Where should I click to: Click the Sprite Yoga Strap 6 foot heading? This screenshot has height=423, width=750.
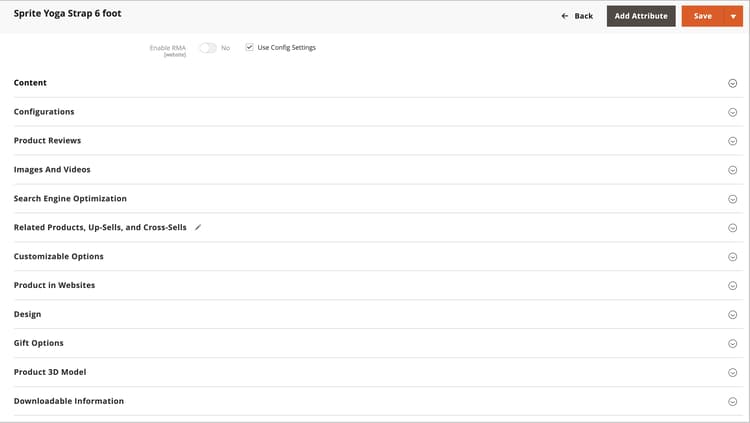(67, 13)
